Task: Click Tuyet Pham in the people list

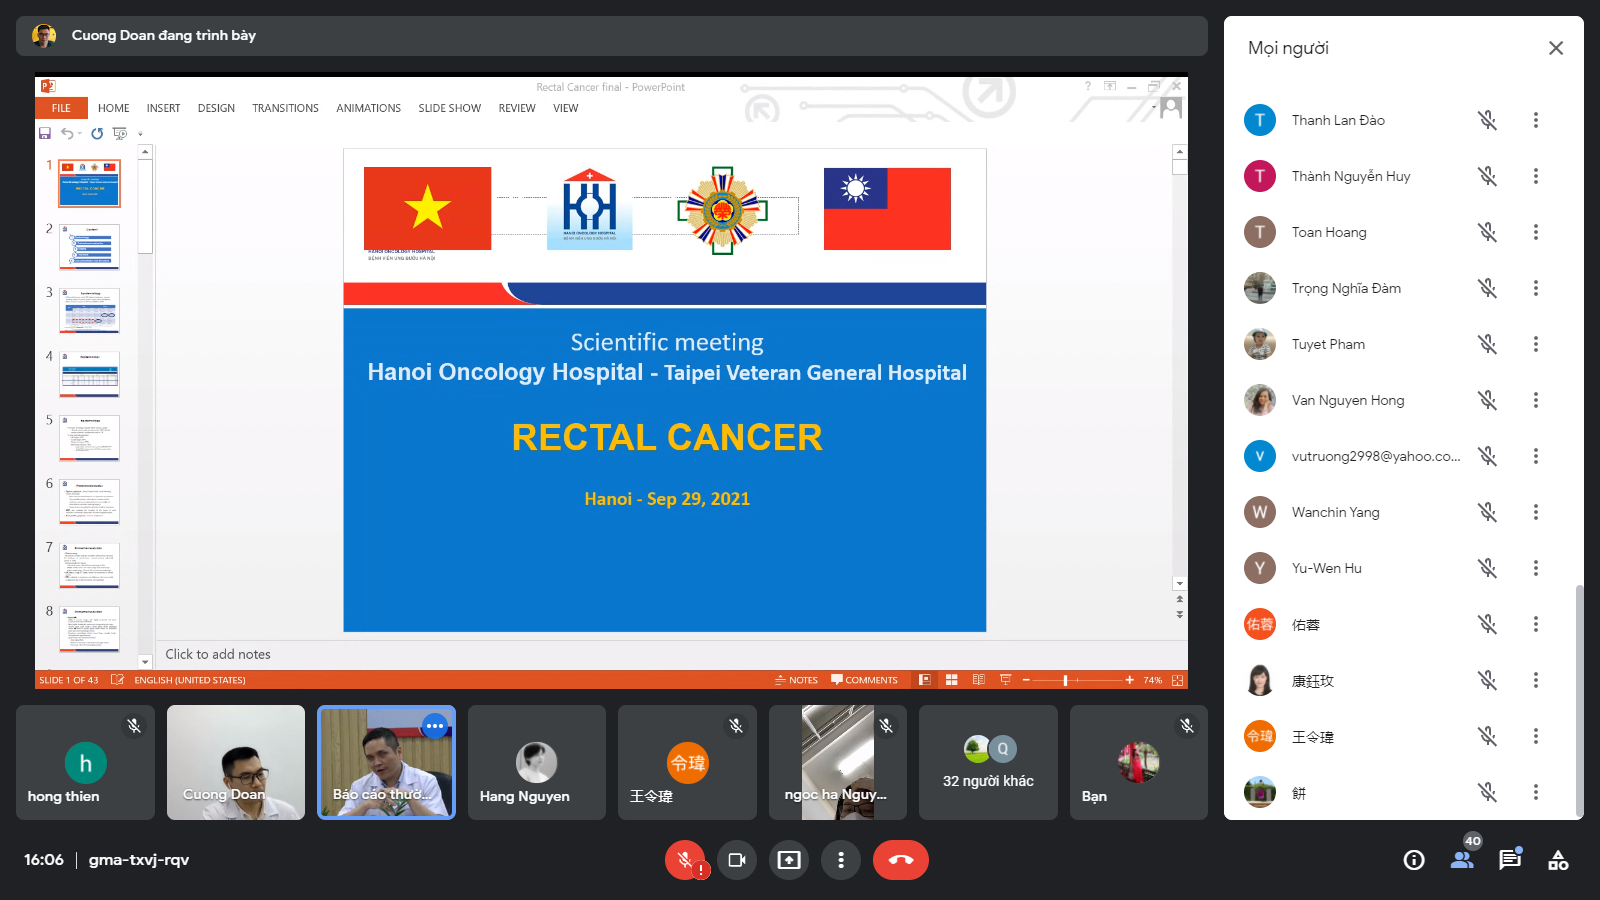Action: click(1328, 344)
